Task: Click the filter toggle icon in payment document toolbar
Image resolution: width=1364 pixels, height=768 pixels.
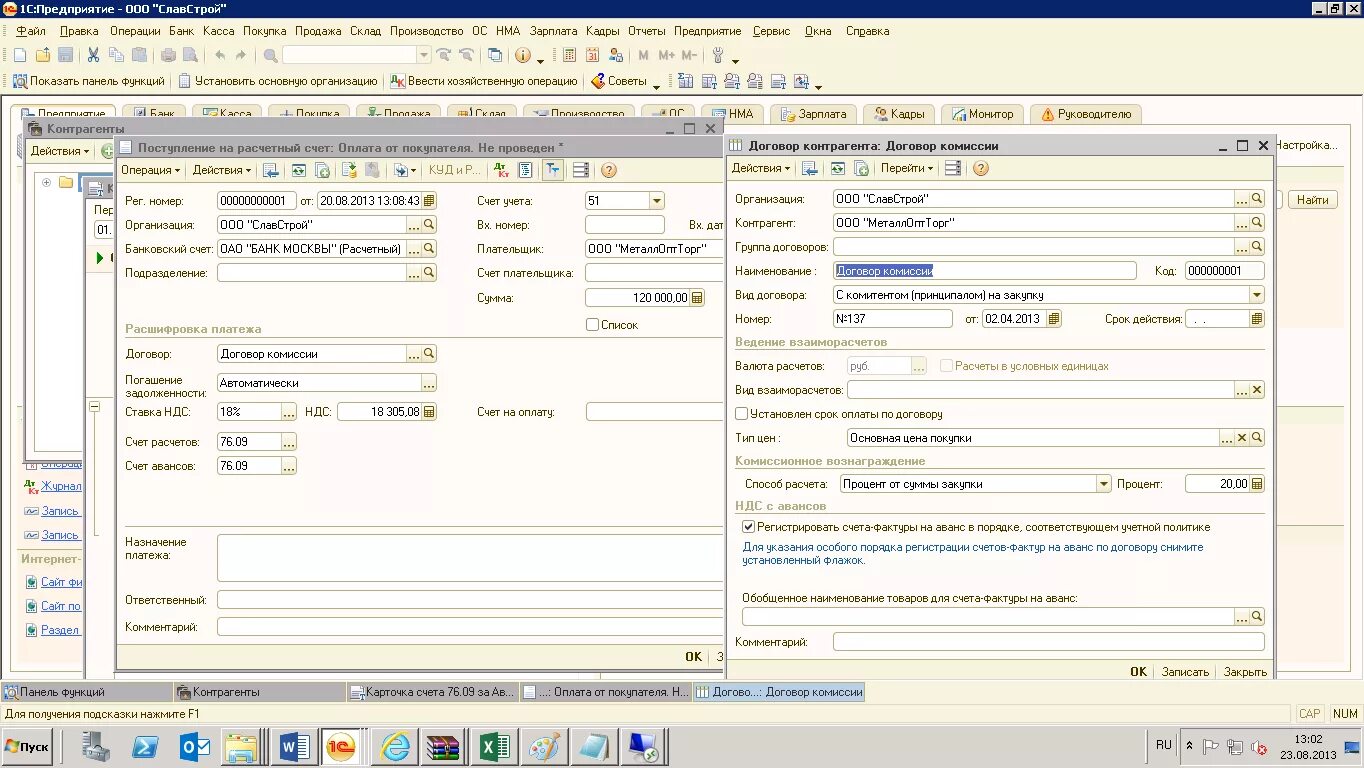Action: tap(552, 170)
